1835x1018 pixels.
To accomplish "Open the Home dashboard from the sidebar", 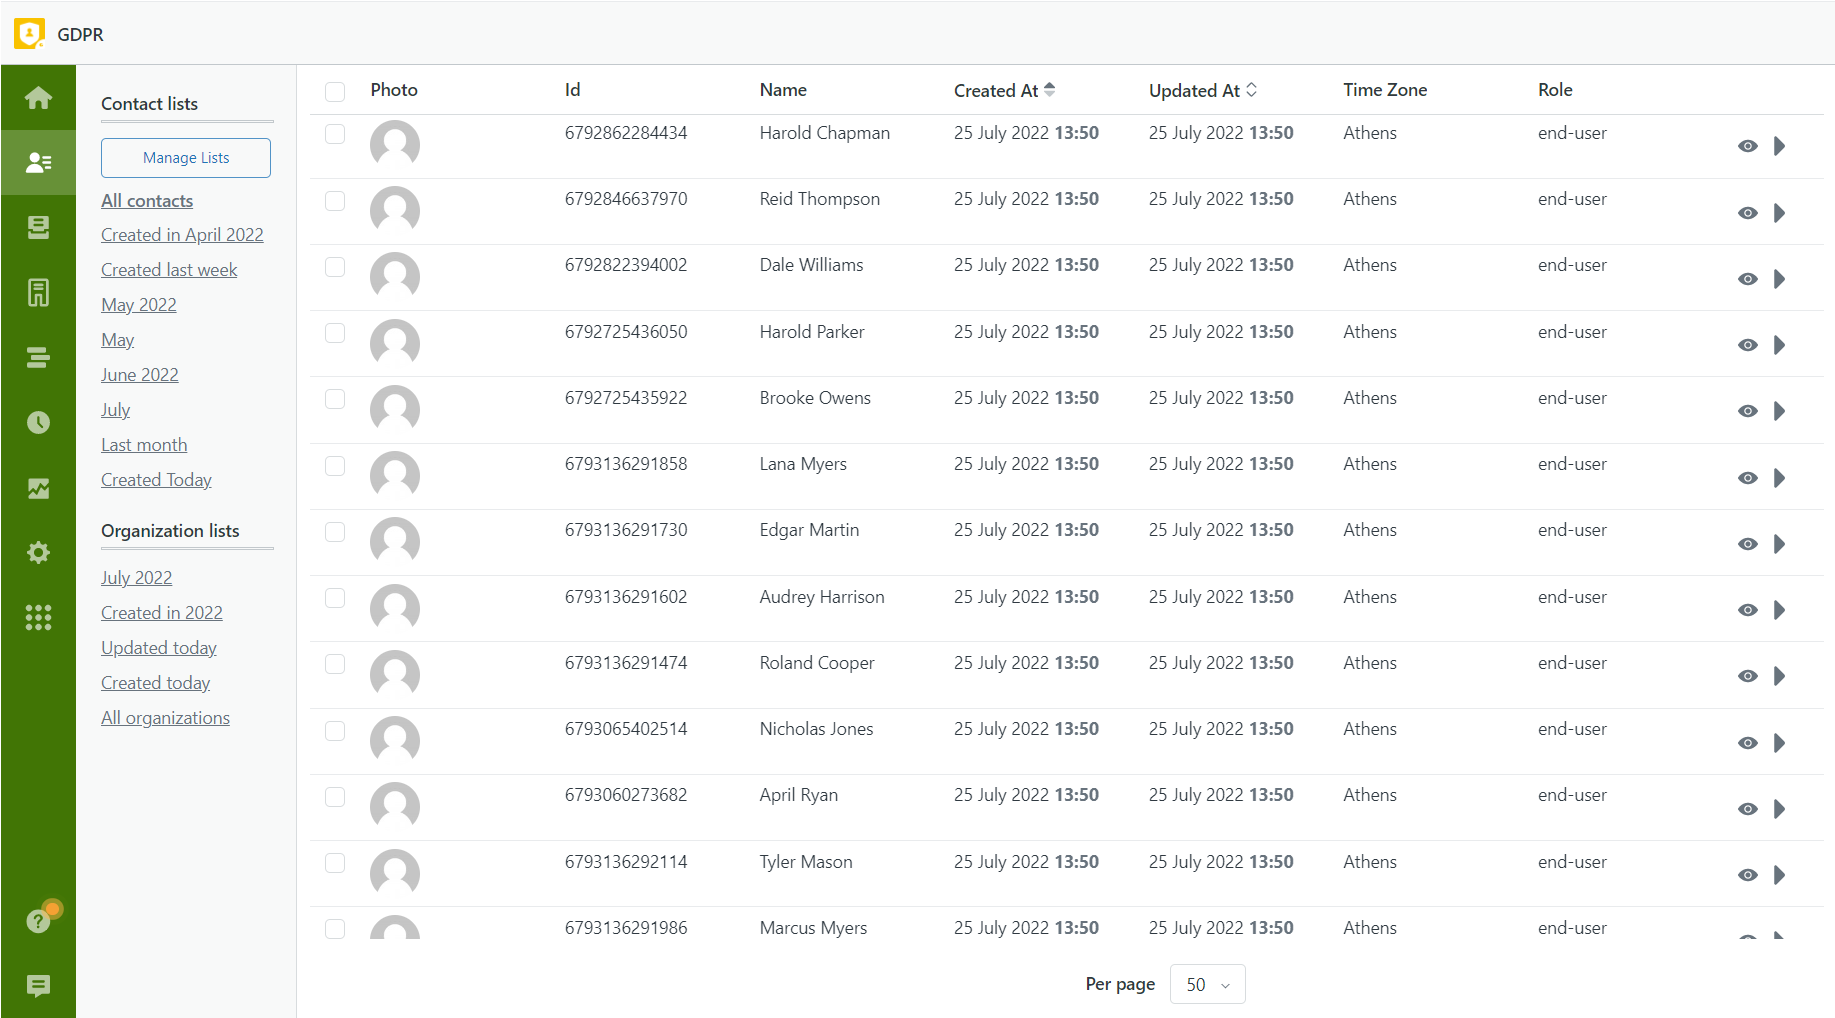I will pyautogui.click(x=38, y=97).
